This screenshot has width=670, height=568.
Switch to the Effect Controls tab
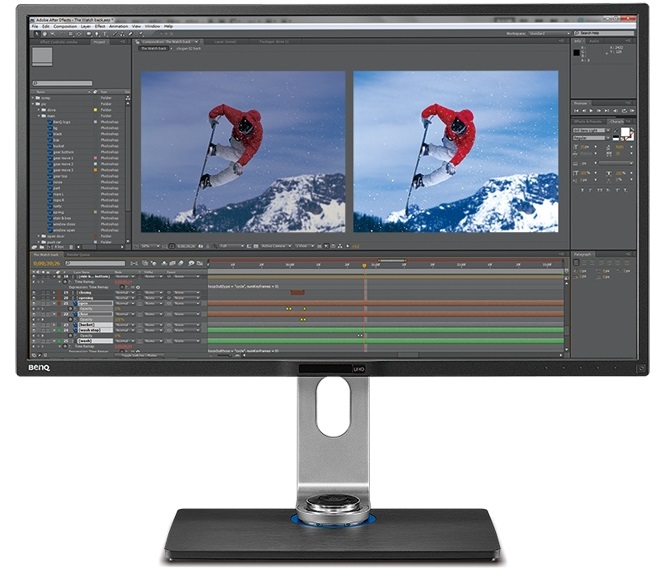[x=59, y=42]
